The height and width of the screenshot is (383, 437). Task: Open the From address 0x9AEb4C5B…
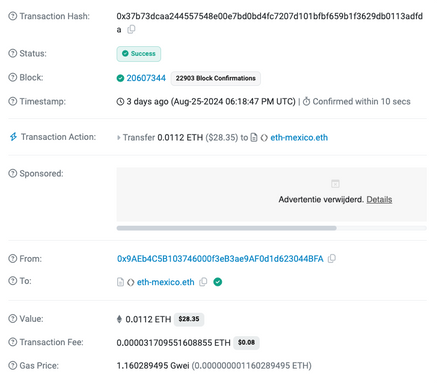pos(220,259)
